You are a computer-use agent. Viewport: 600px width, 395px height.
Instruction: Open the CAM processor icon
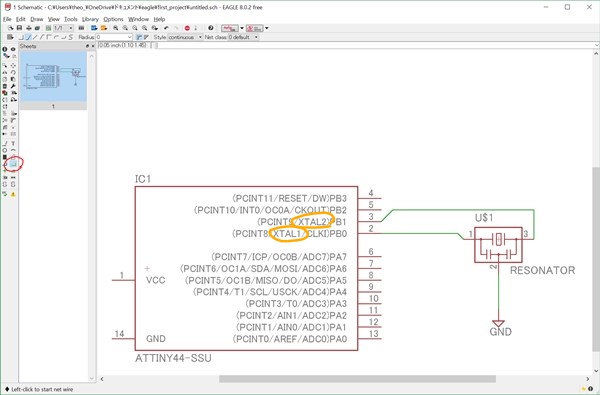pos(37,28)
